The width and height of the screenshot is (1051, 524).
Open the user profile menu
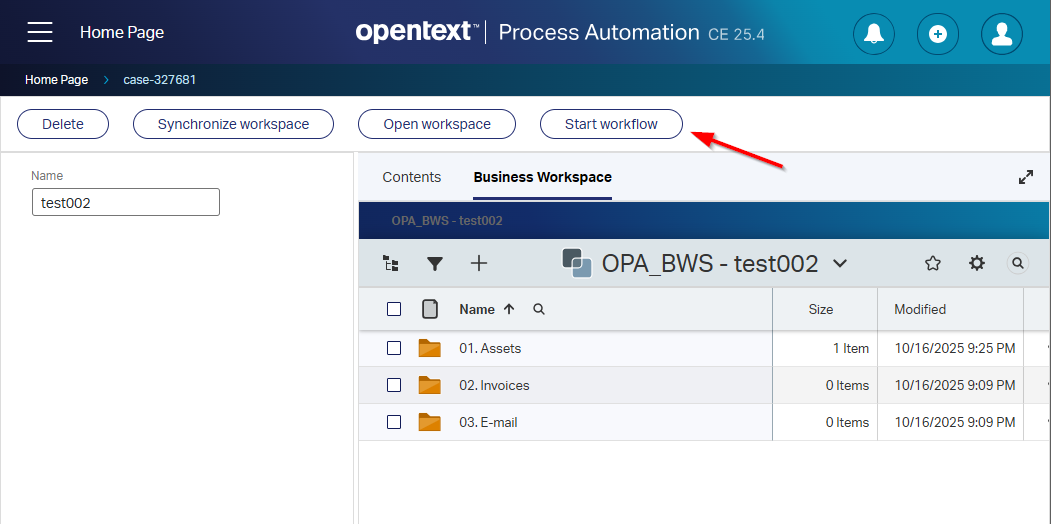[x=1001, y=33]
